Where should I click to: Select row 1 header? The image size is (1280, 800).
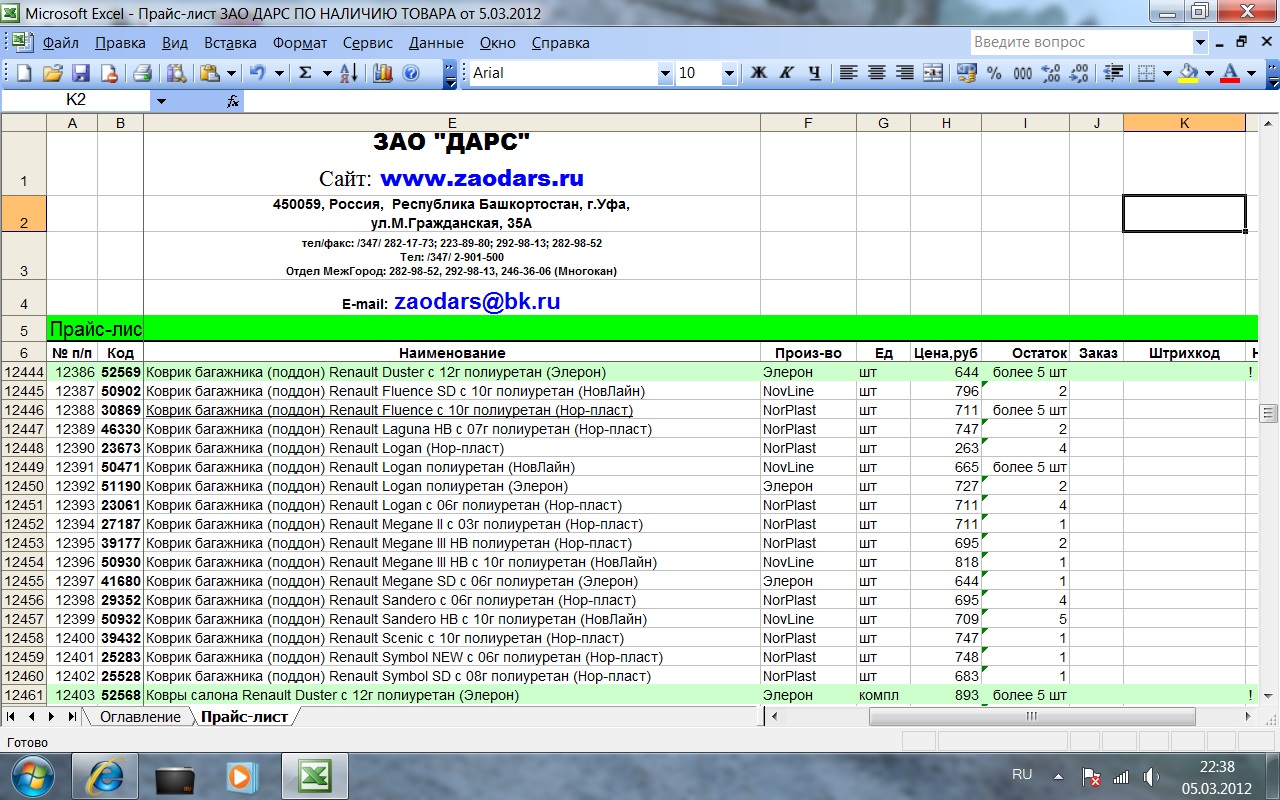(x=23, y=164)
